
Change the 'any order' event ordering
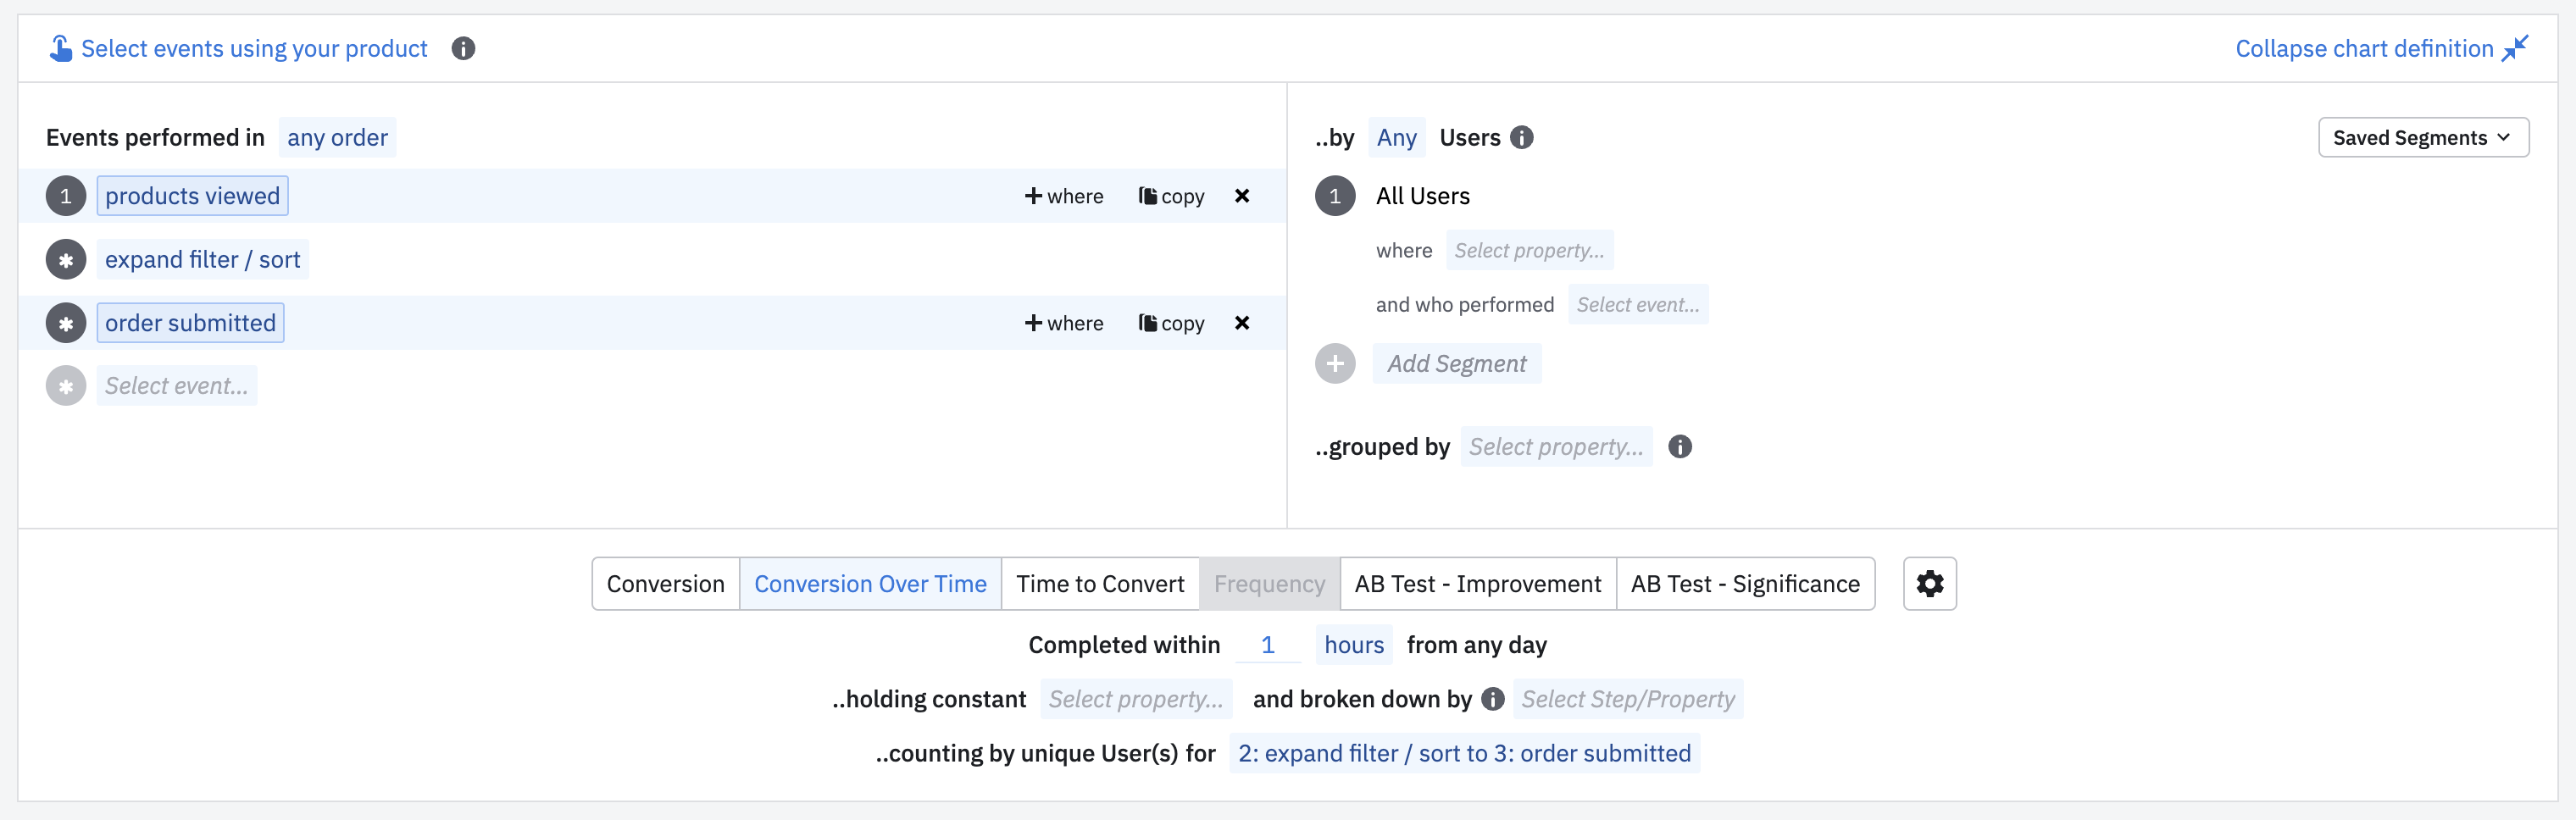(337, 138)
